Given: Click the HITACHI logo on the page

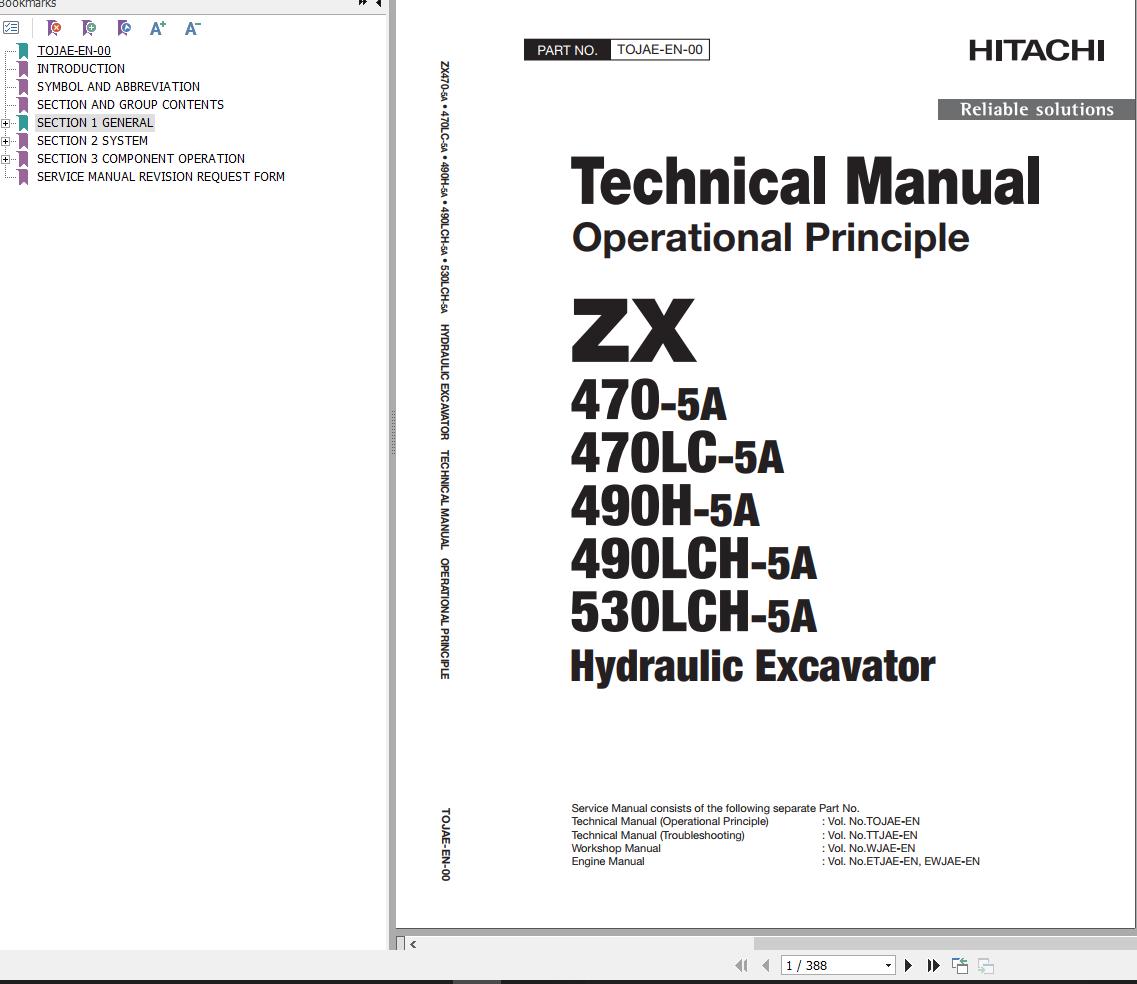Looking at the screenshot, I should pos(1036,51).
